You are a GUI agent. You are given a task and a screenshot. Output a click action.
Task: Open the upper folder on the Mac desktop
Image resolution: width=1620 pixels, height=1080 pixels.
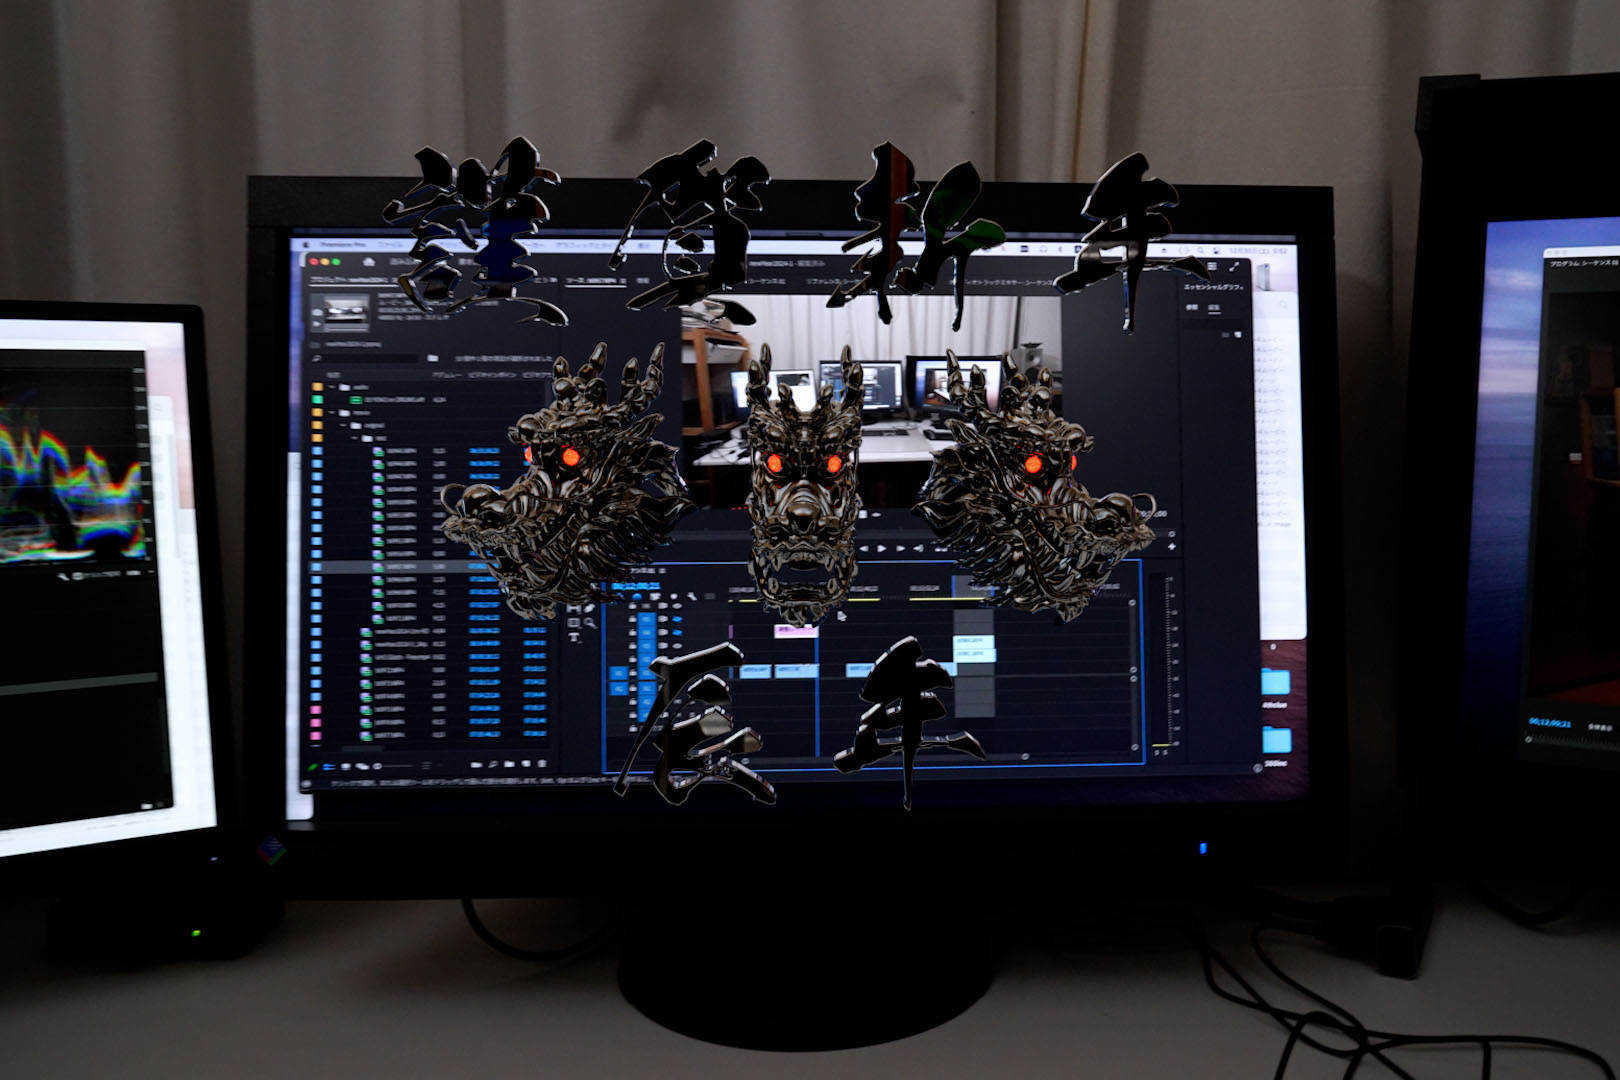(x=1276, y=683)
